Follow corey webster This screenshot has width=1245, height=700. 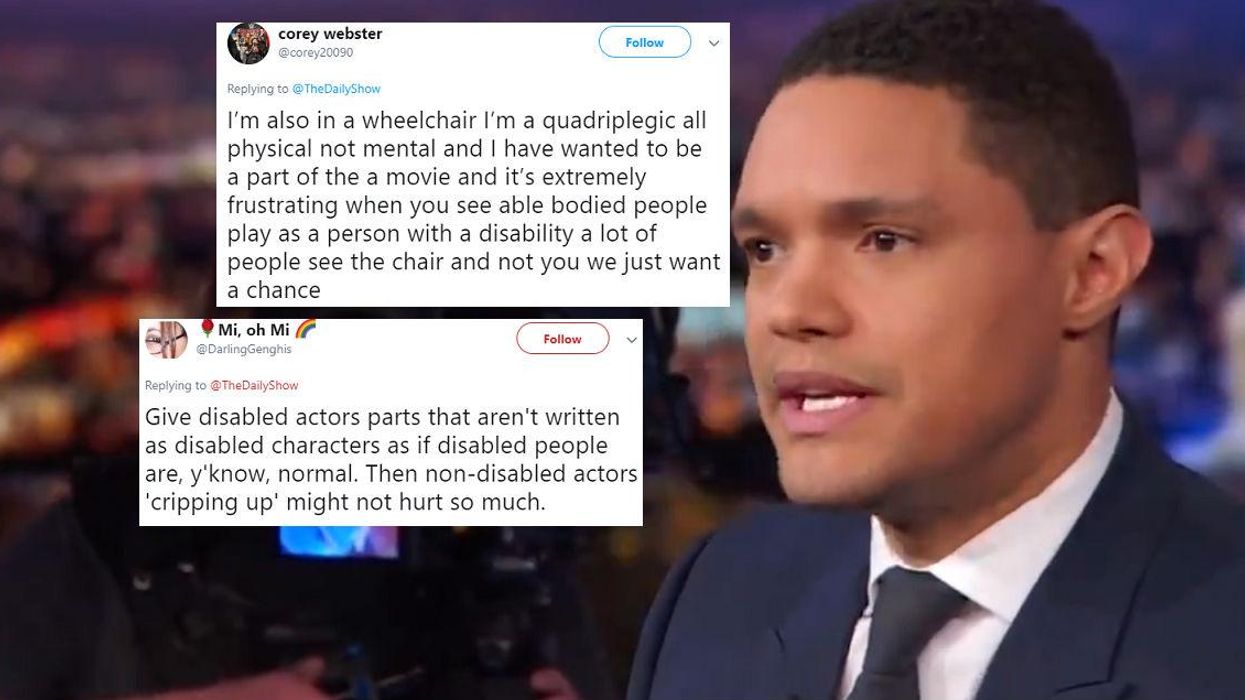[x=645, y=43]
